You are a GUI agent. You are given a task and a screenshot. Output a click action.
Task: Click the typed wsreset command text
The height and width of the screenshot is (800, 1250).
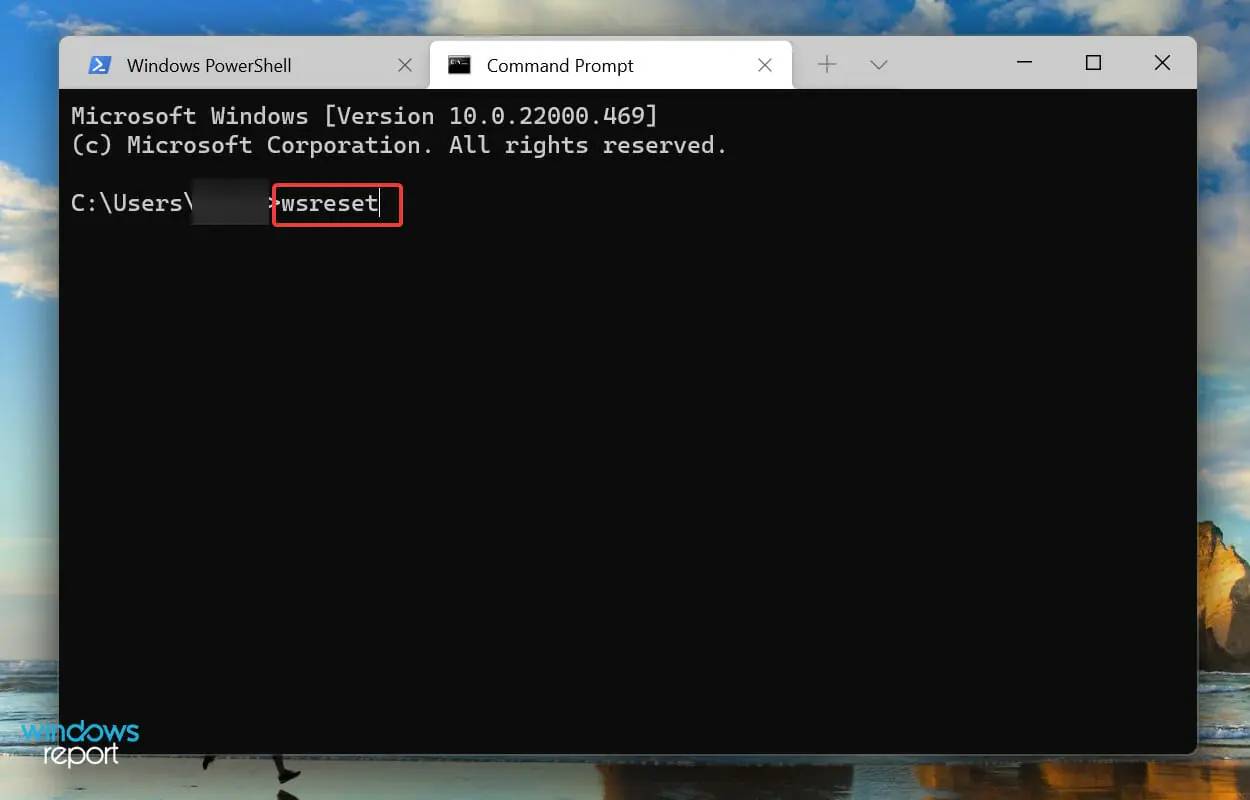pos(330,204)
